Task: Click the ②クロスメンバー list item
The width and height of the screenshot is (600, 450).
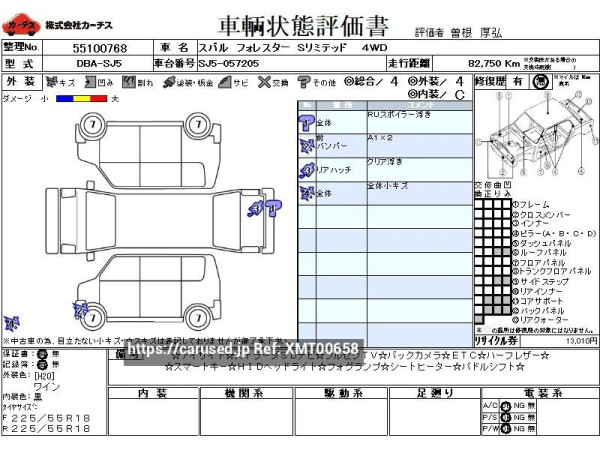Action: point(541,215)
